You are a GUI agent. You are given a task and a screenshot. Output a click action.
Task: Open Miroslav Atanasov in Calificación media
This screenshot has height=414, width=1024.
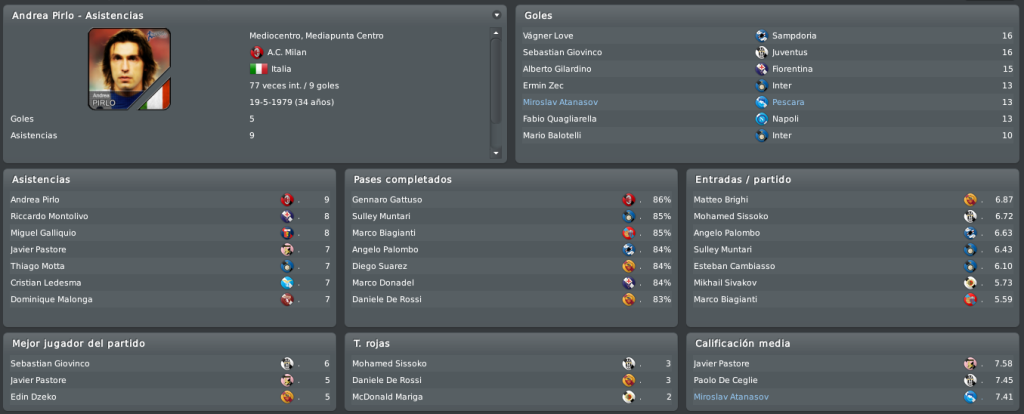coord(731,397)
